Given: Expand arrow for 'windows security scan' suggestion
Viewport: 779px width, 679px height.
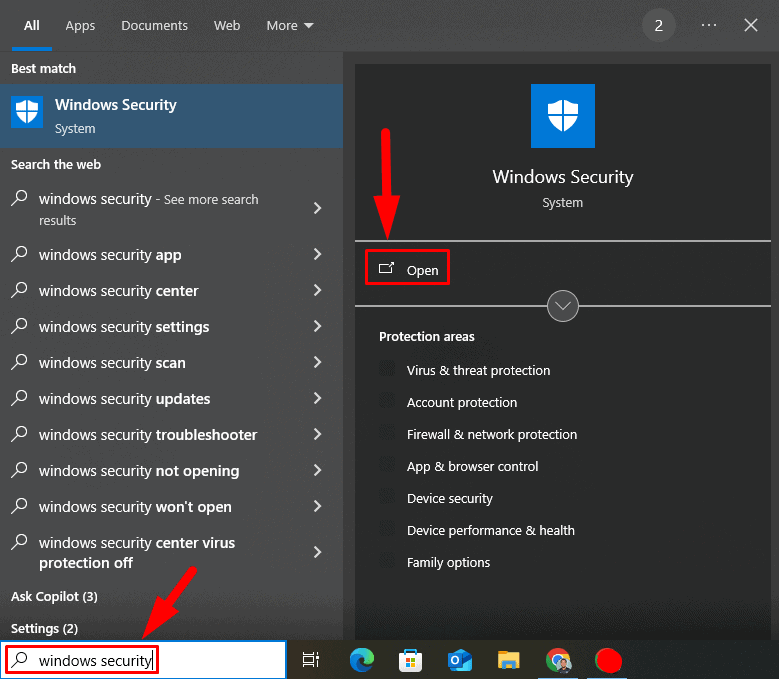Looking at the screenshot, I should (x=317, y=362).
